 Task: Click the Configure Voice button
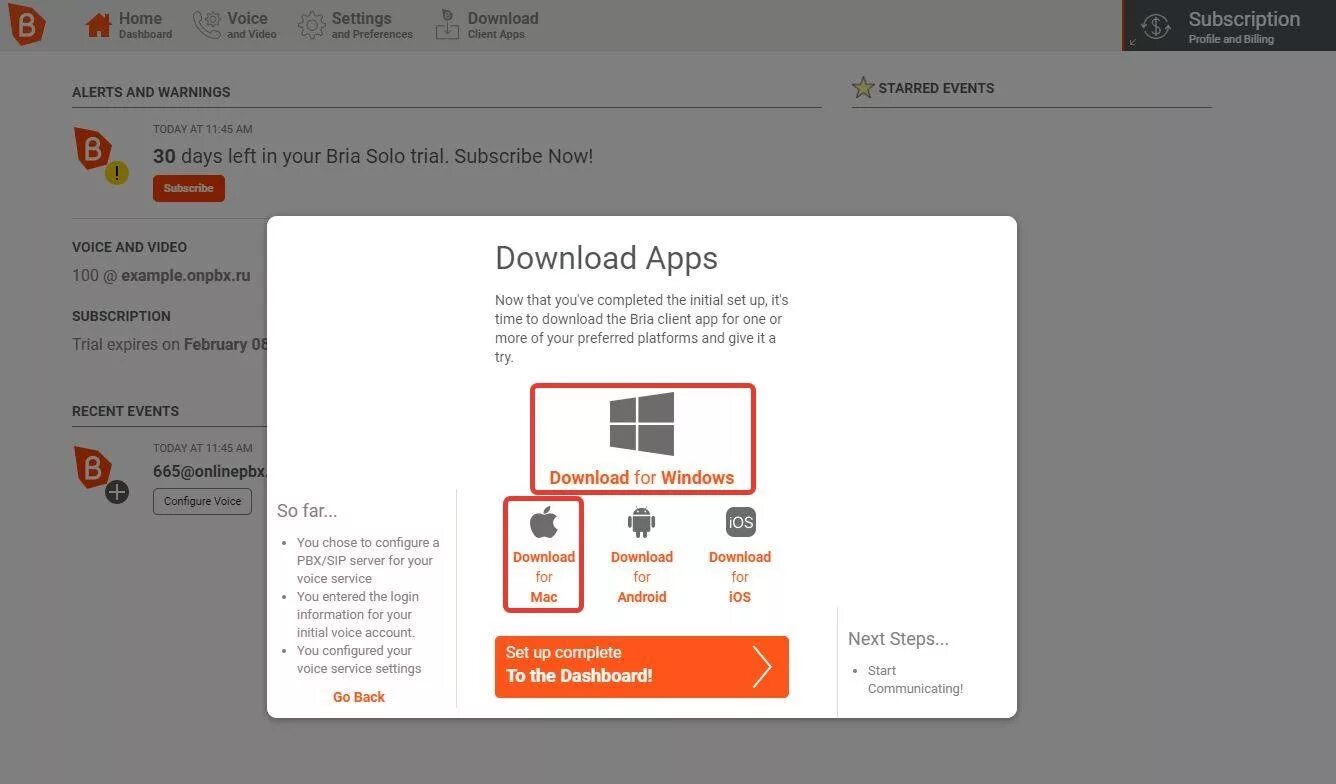[x=202, y=501]
